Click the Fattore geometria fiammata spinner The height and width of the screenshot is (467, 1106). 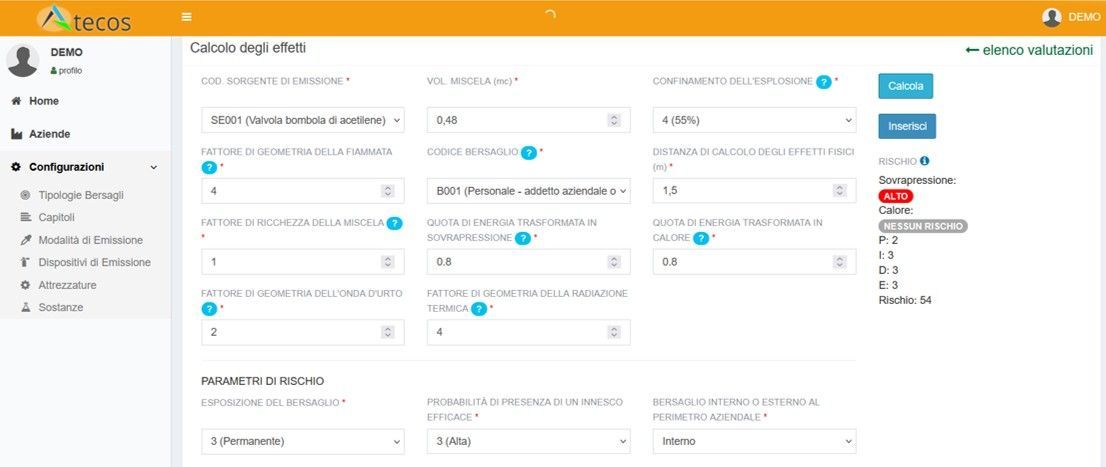tap(388, 191)
